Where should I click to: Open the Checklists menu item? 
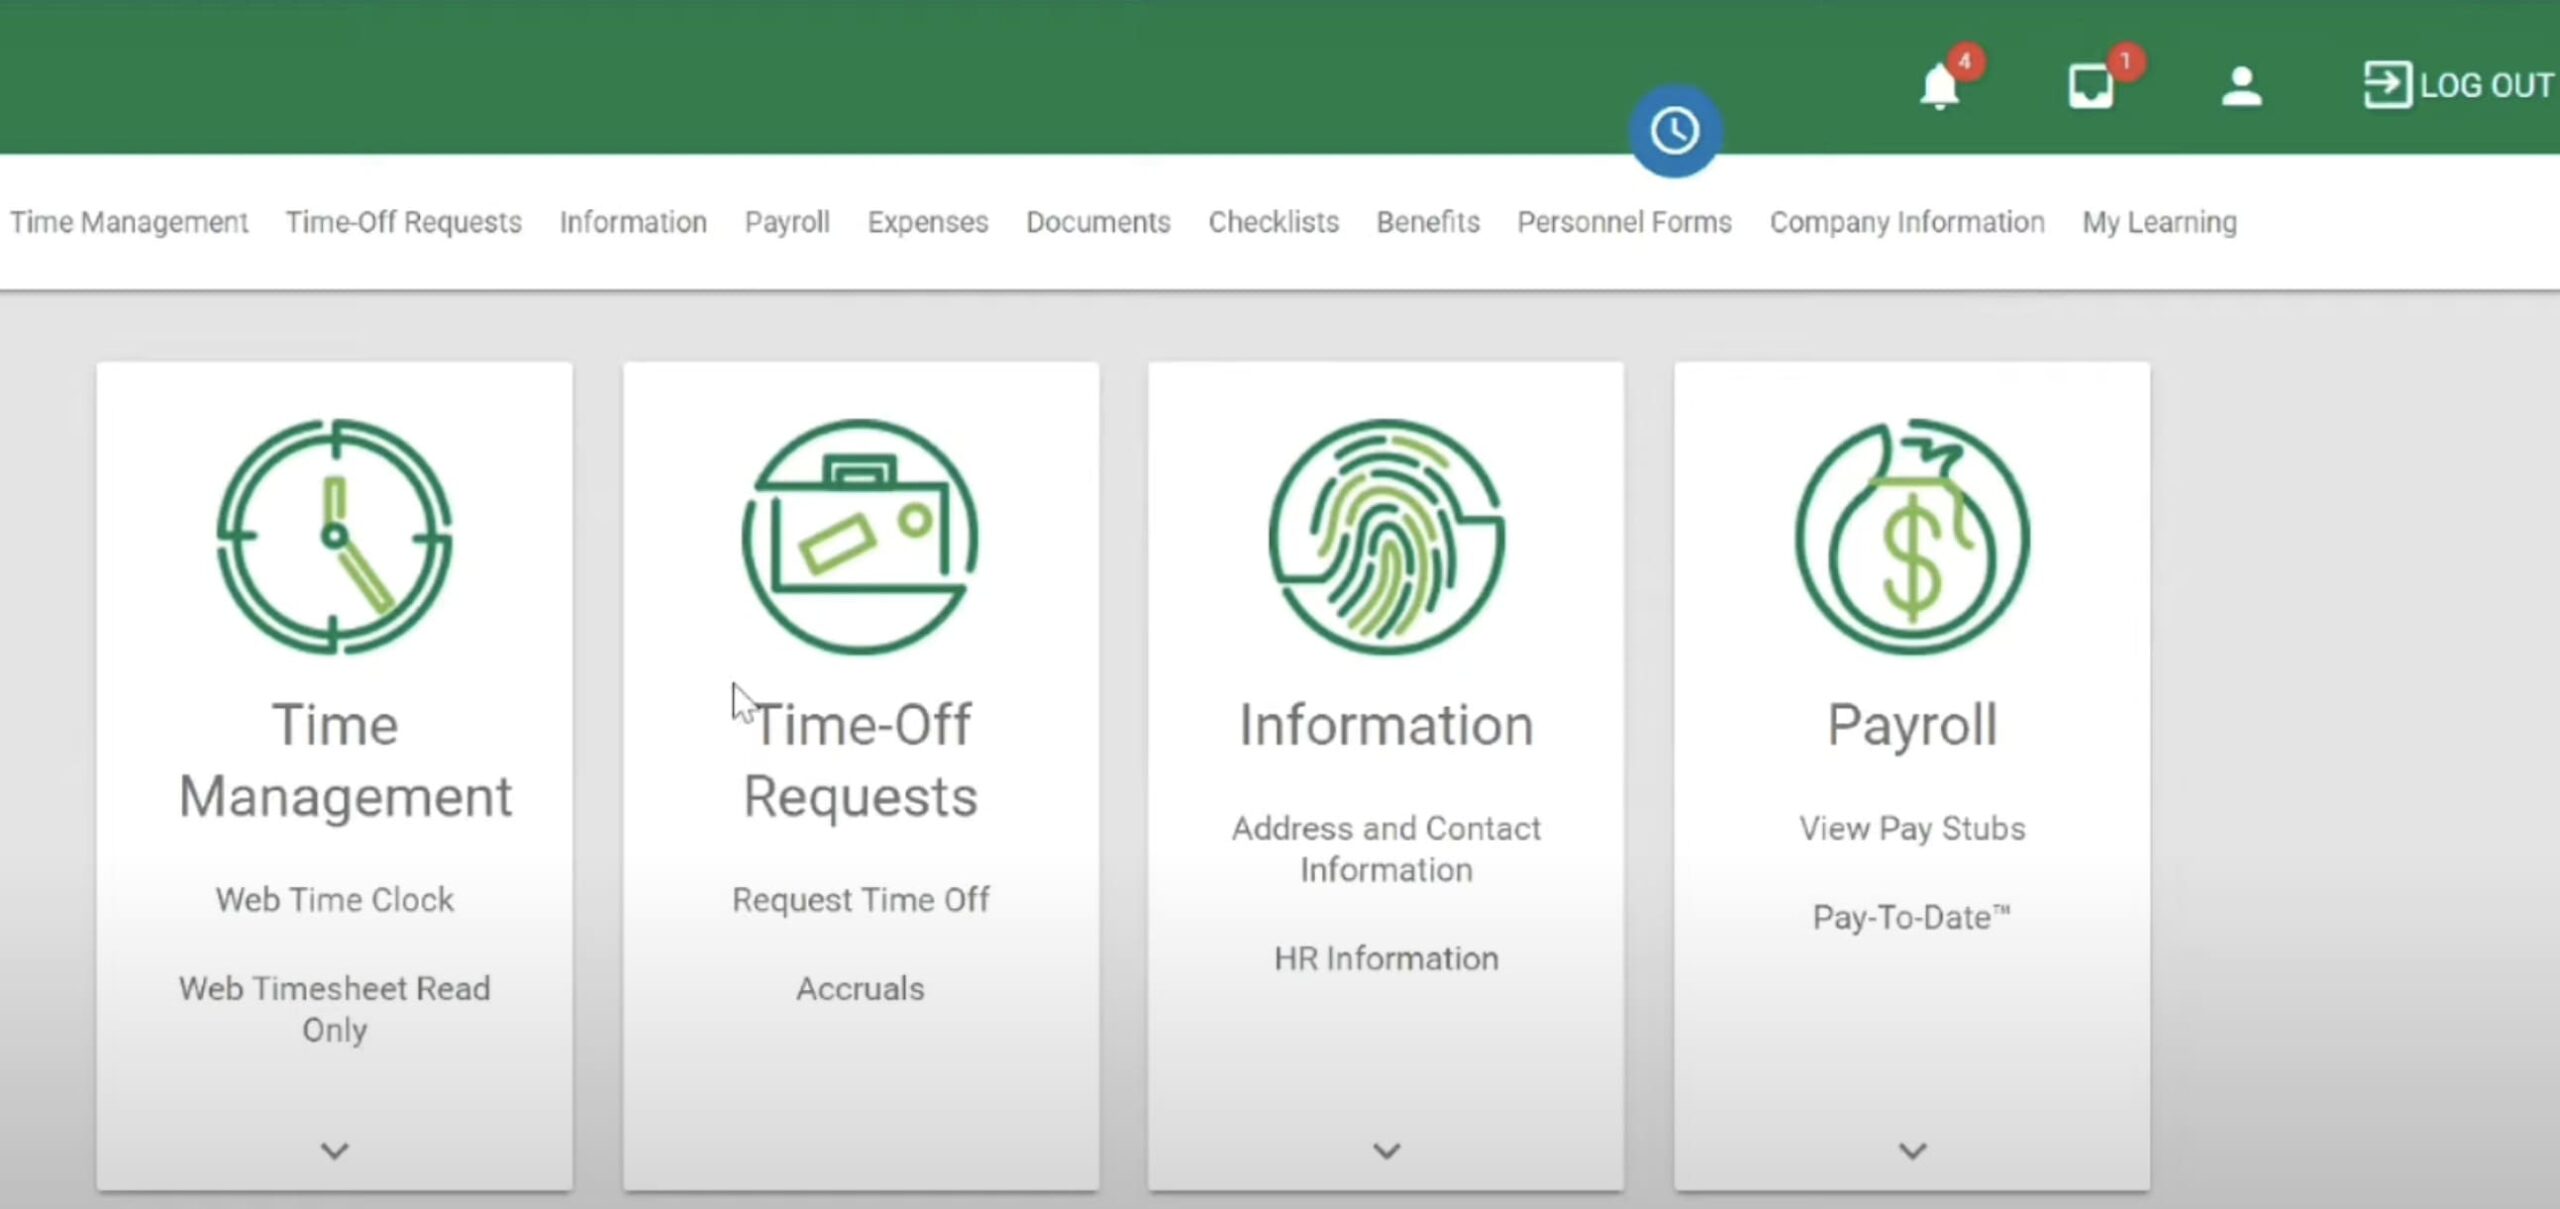tap(1273, 222)
